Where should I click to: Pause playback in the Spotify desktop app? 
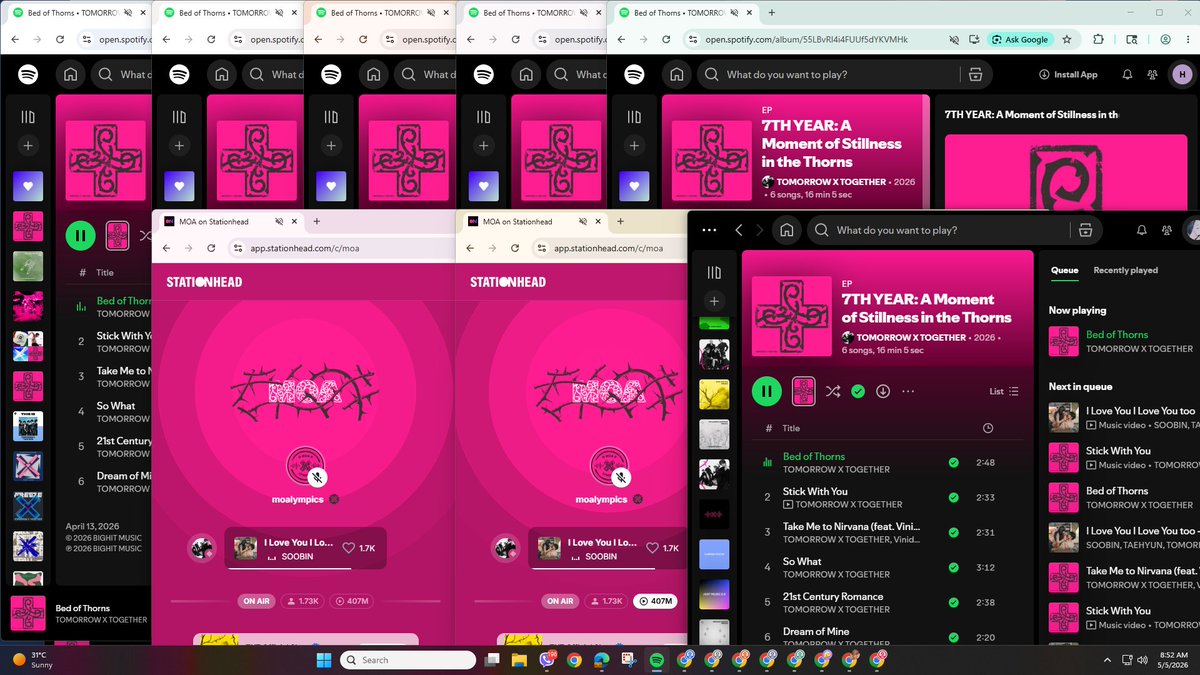[x=767, y=391]
